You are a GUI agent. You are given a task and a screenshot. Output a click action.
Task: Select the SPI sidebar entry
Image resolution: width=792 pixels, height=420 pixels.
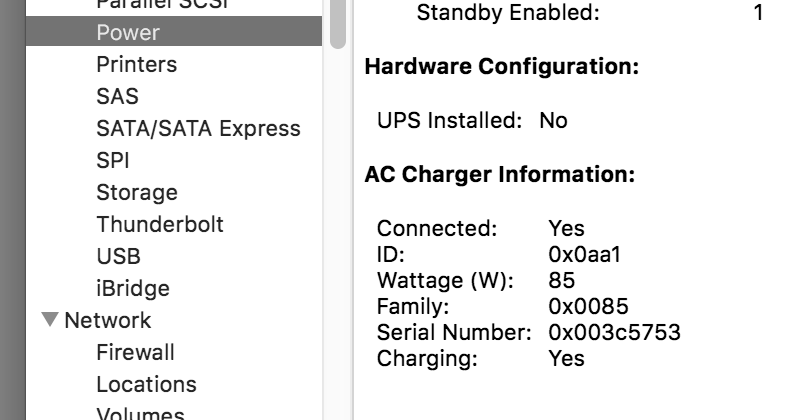(113, 160)
